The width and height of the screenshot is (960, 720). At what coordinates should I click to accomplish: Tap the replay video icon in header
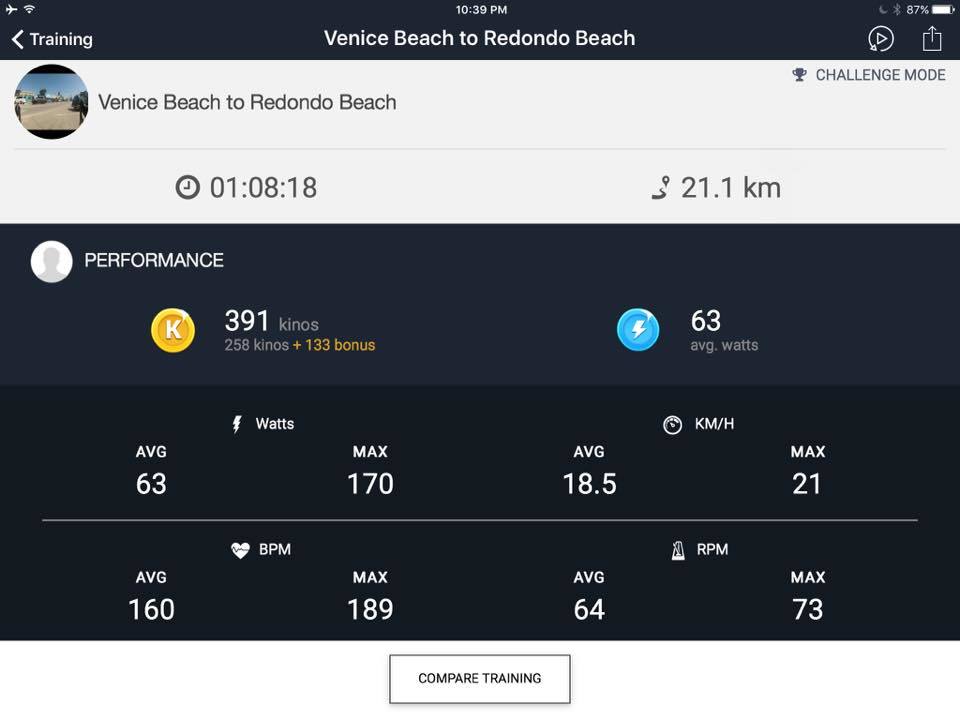click(880, 39)
